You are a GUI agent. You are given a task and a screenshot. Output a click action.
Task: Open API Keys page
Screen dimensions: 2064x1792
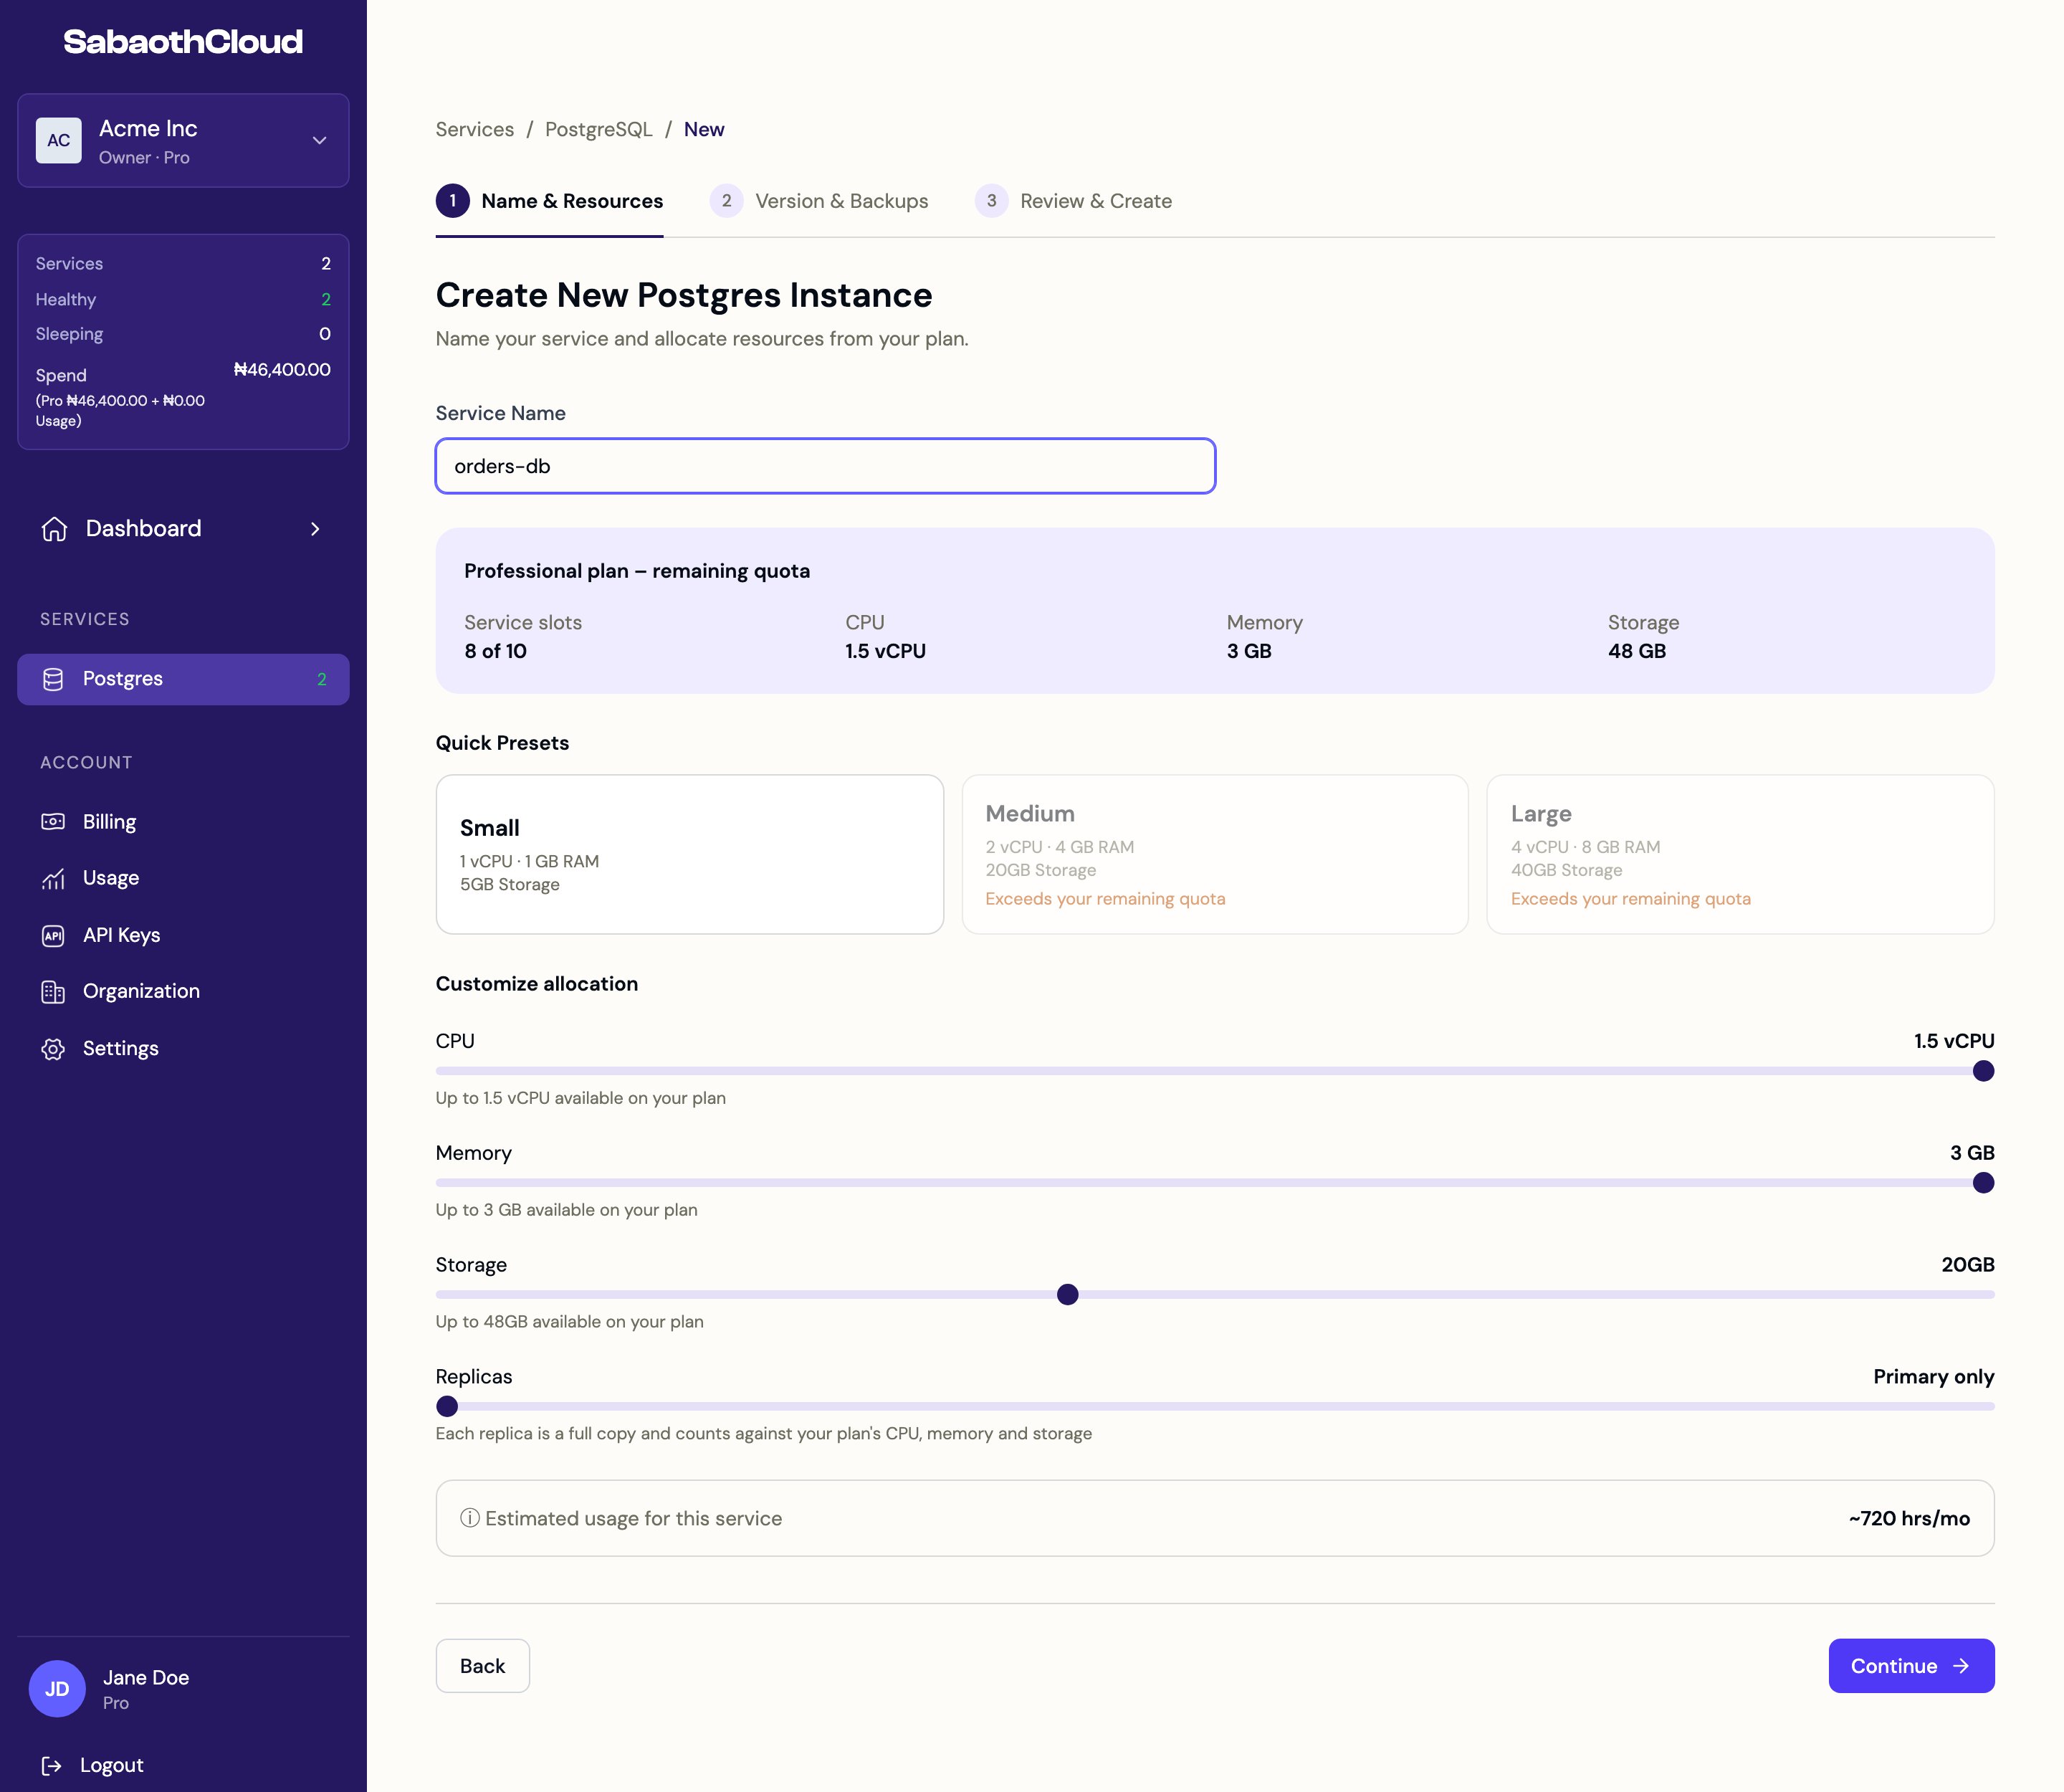point(183,935)
